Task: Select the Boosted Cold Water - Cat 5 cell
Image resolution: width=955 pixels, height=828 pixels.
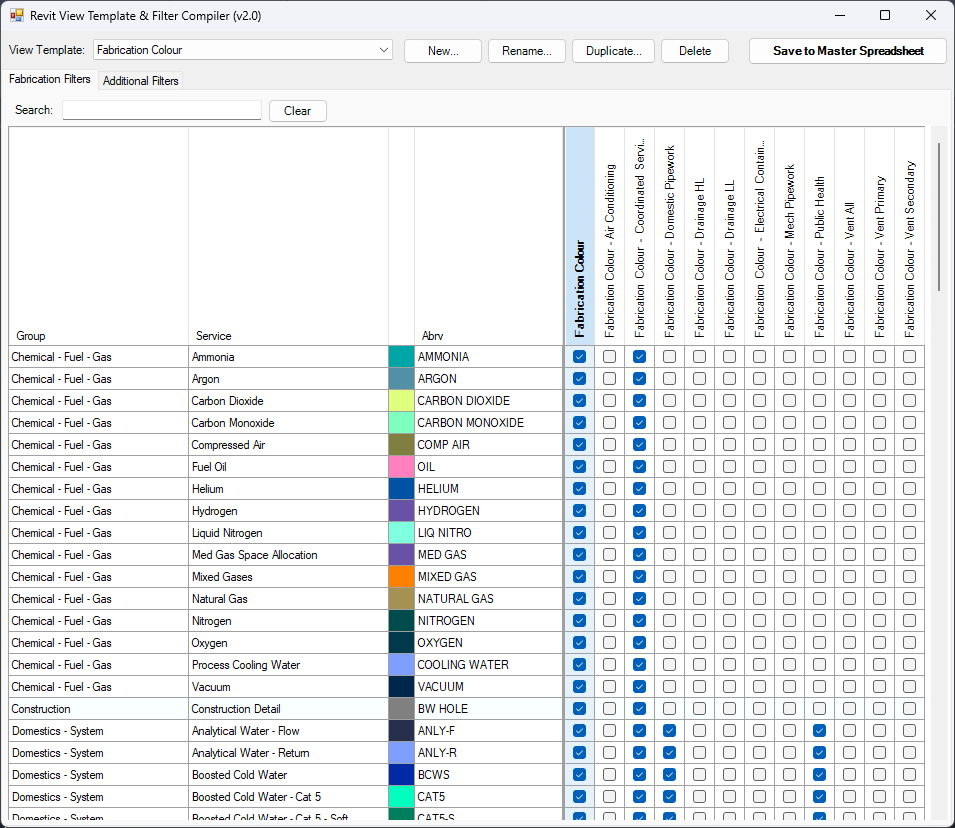Action: [x=289, y=796]
